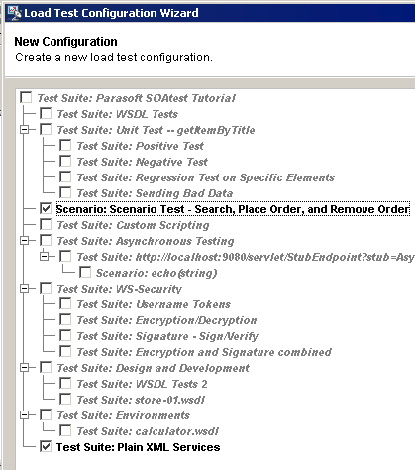415x470 pixels.
Task: Collapse the Environments node
Action: point(24,415)
